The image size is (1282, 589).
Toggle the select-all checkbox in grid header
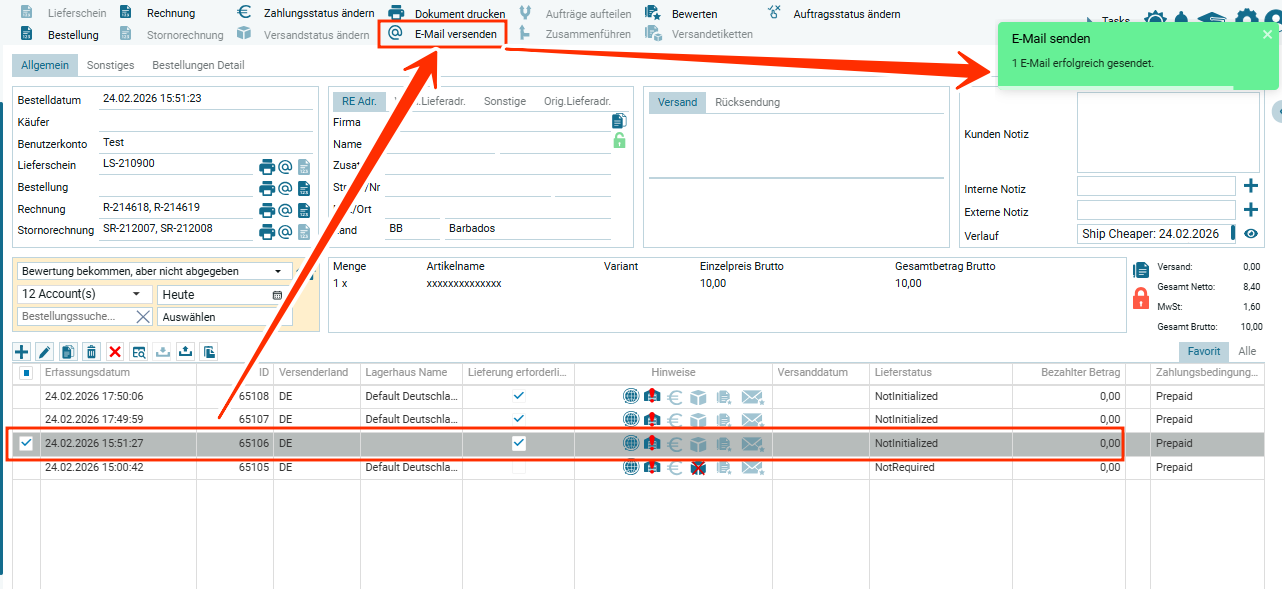(x=27, y=373)
